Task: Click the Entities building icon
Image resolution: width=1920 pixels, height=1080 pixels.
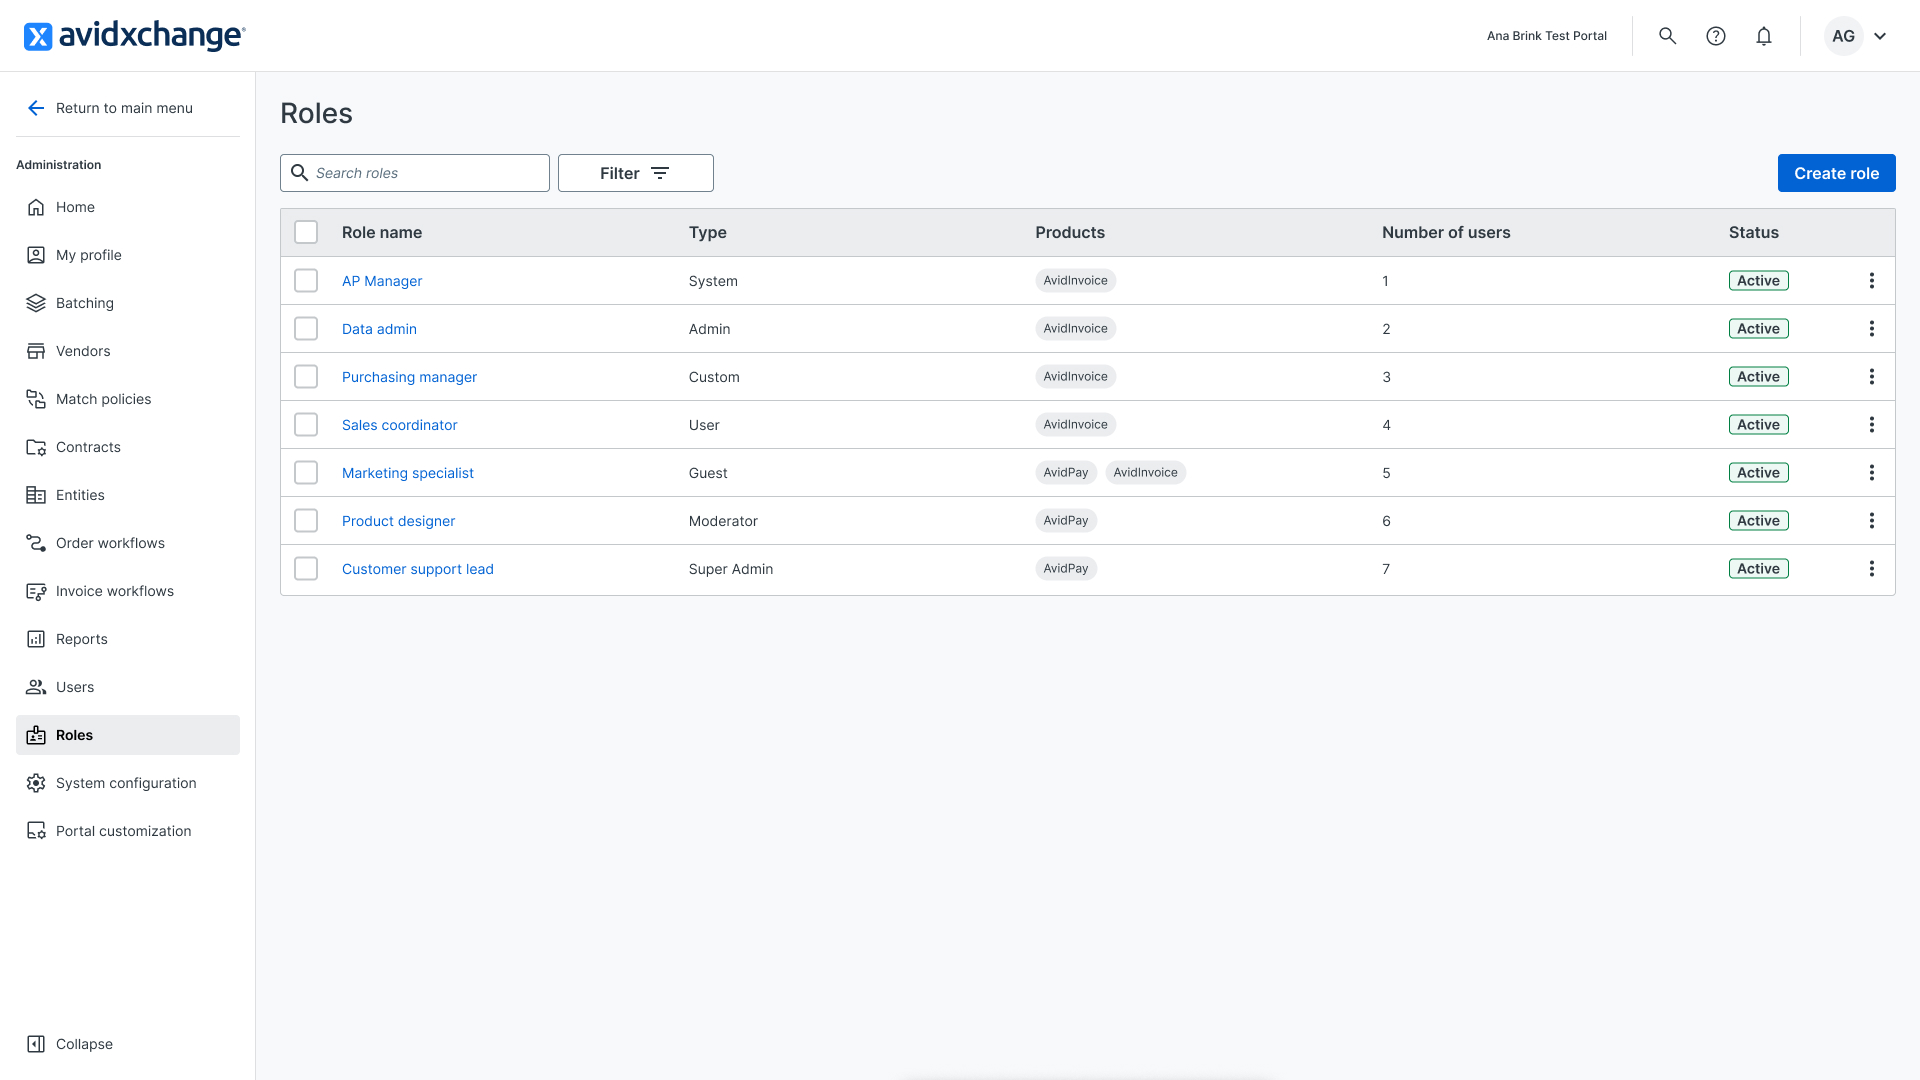Action: pos(36,495)
